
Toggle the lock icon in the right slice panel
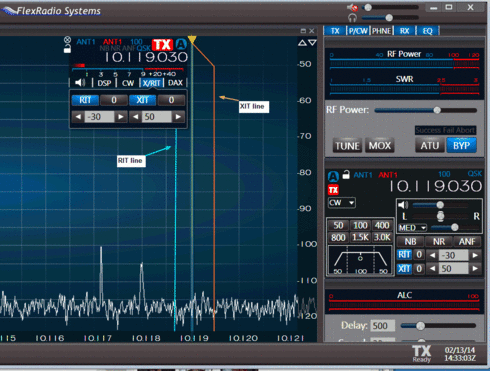(346, 174)
